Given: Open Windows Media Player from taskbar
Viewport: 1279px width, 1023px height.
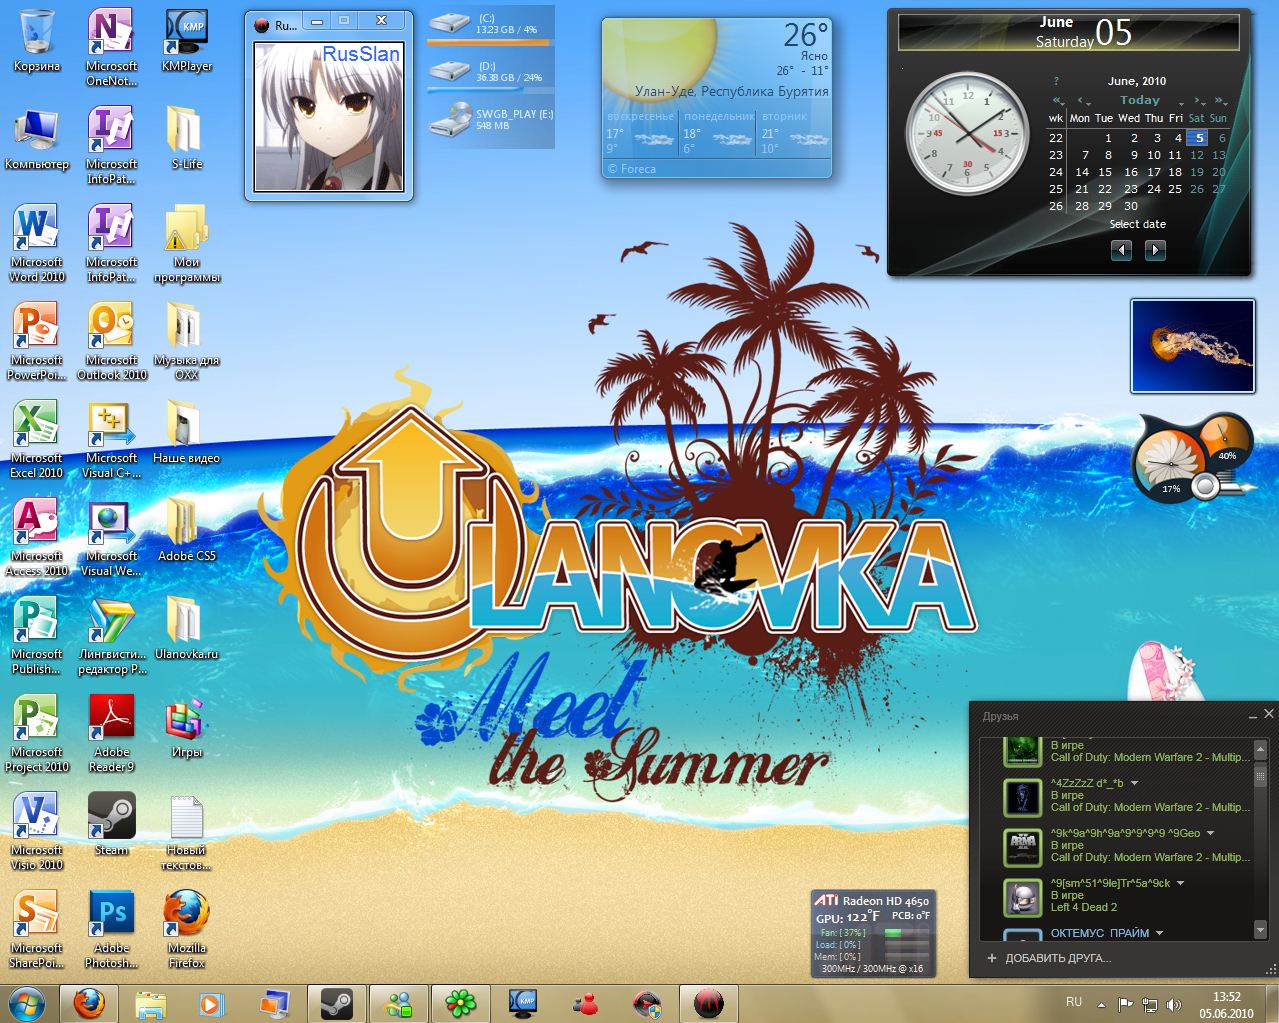Looking at the screenshot, I should [x=211, y=1003].
